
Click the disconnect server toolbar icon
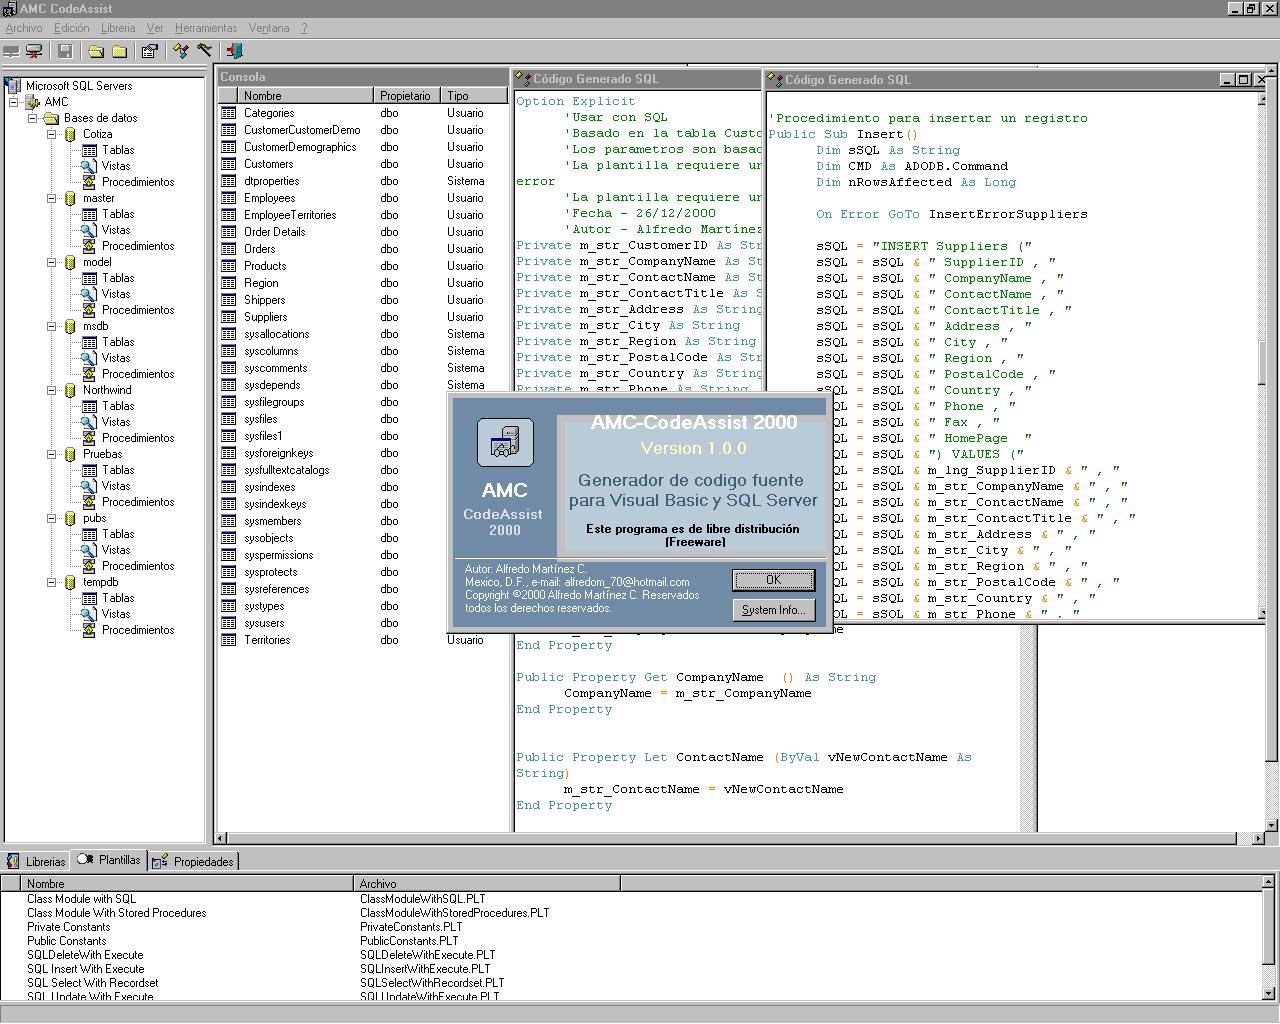click(x=35, y=51)
